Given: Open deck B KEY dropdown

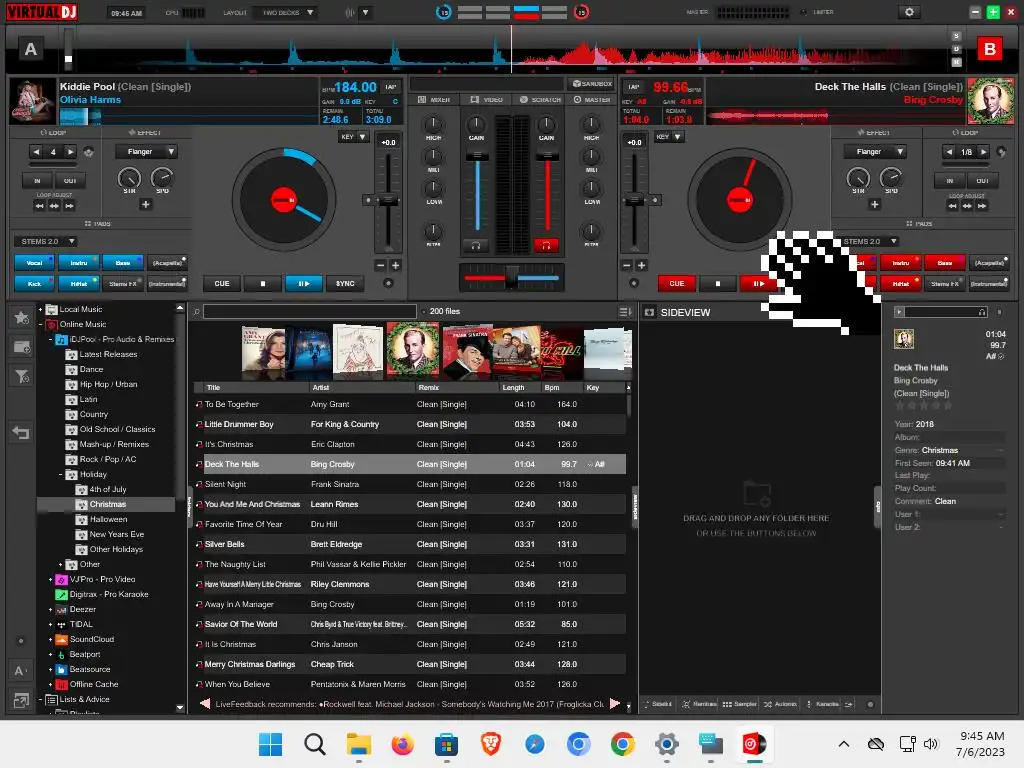Looking at the screenshot, I should 669,137.
